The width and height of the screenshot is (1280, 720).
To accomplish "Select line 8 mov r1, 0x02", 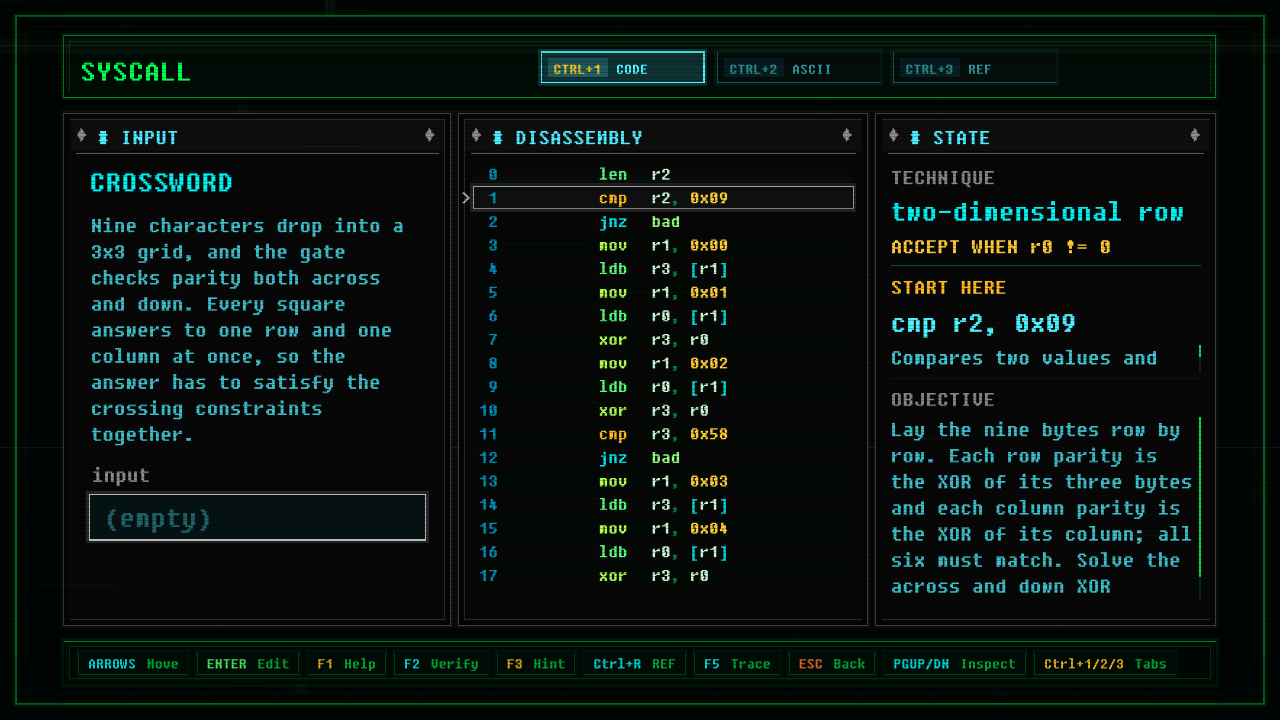I will click(x=663, y=363).
